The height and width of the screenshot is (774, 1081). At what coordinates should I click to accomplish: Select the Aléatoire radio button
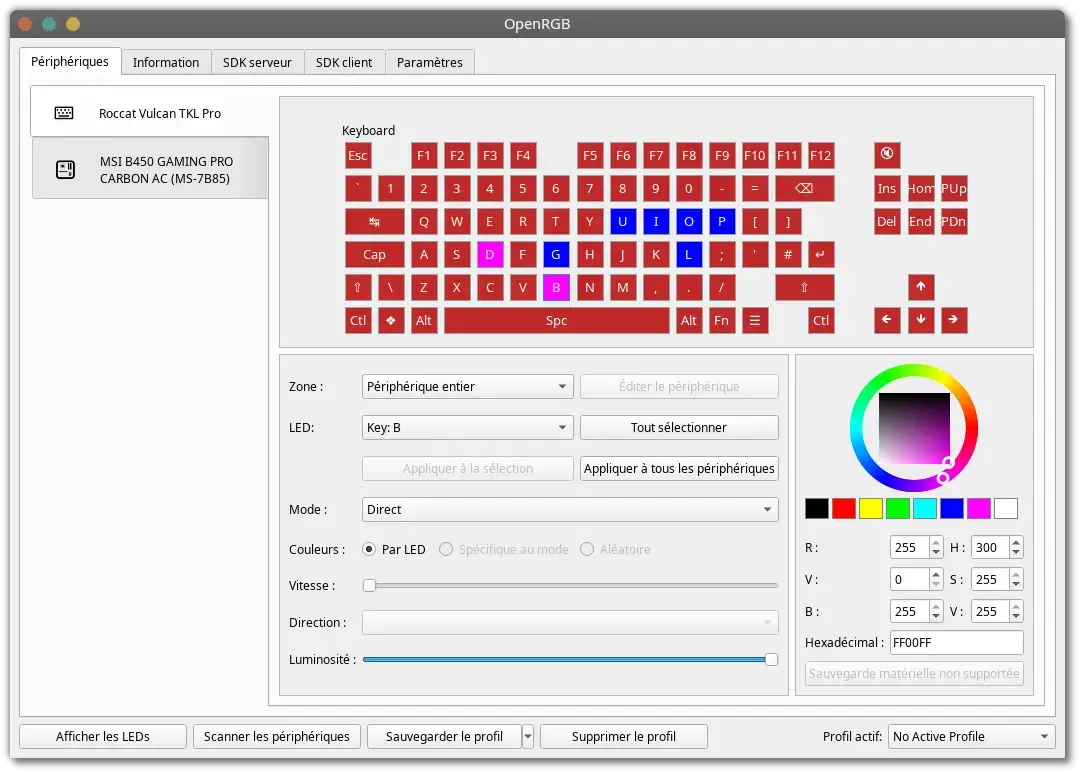click(587, 549)
